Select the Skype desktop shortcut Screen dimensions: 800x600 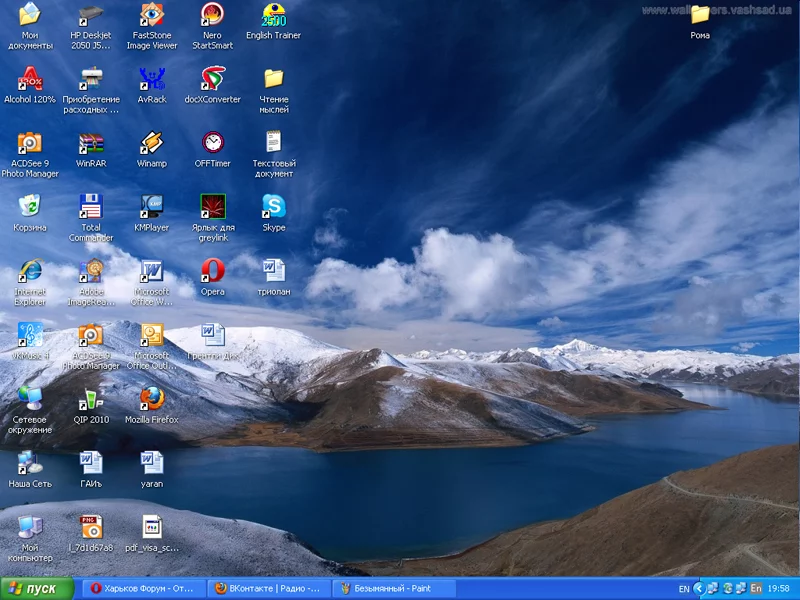coord(273,207)
